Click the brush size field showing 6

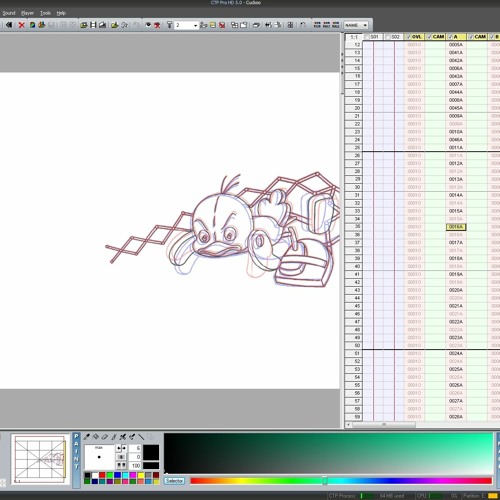click(135, 448)
